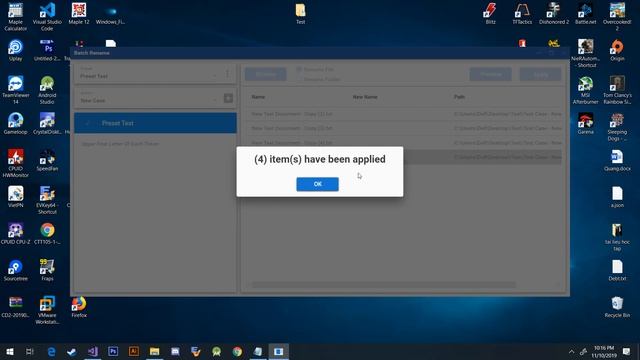Open Illustrator from the taskbar

[x=133, y=351]
